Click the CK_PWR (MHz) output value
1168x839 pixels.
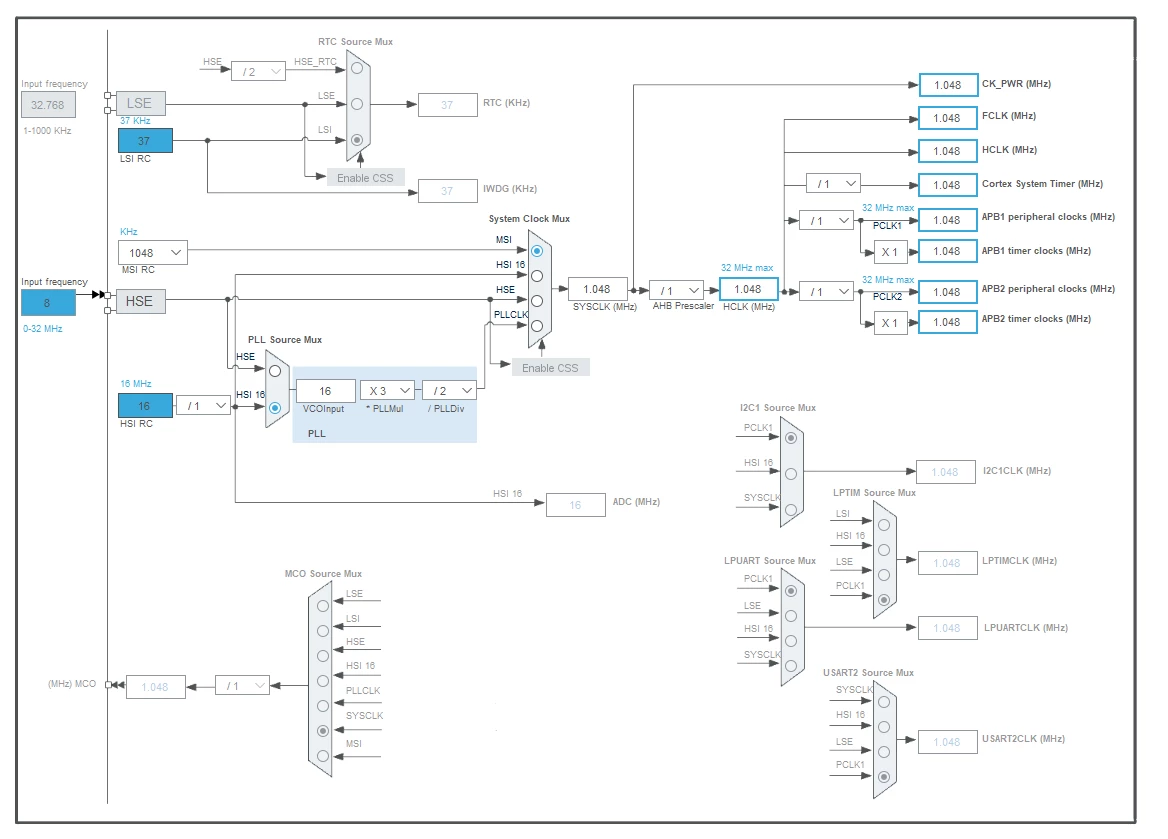[x=948, y=85]
